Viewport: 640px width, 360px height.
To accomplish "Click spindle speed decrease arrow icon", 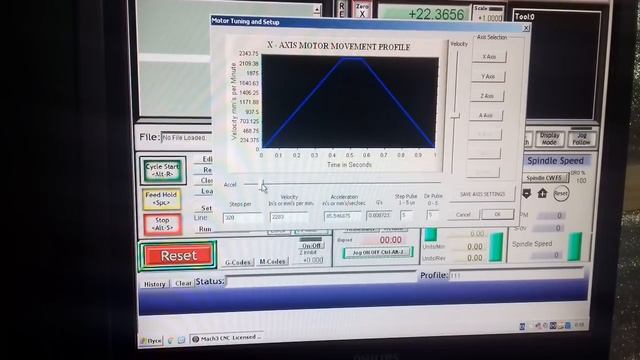I will pos(527,193).
